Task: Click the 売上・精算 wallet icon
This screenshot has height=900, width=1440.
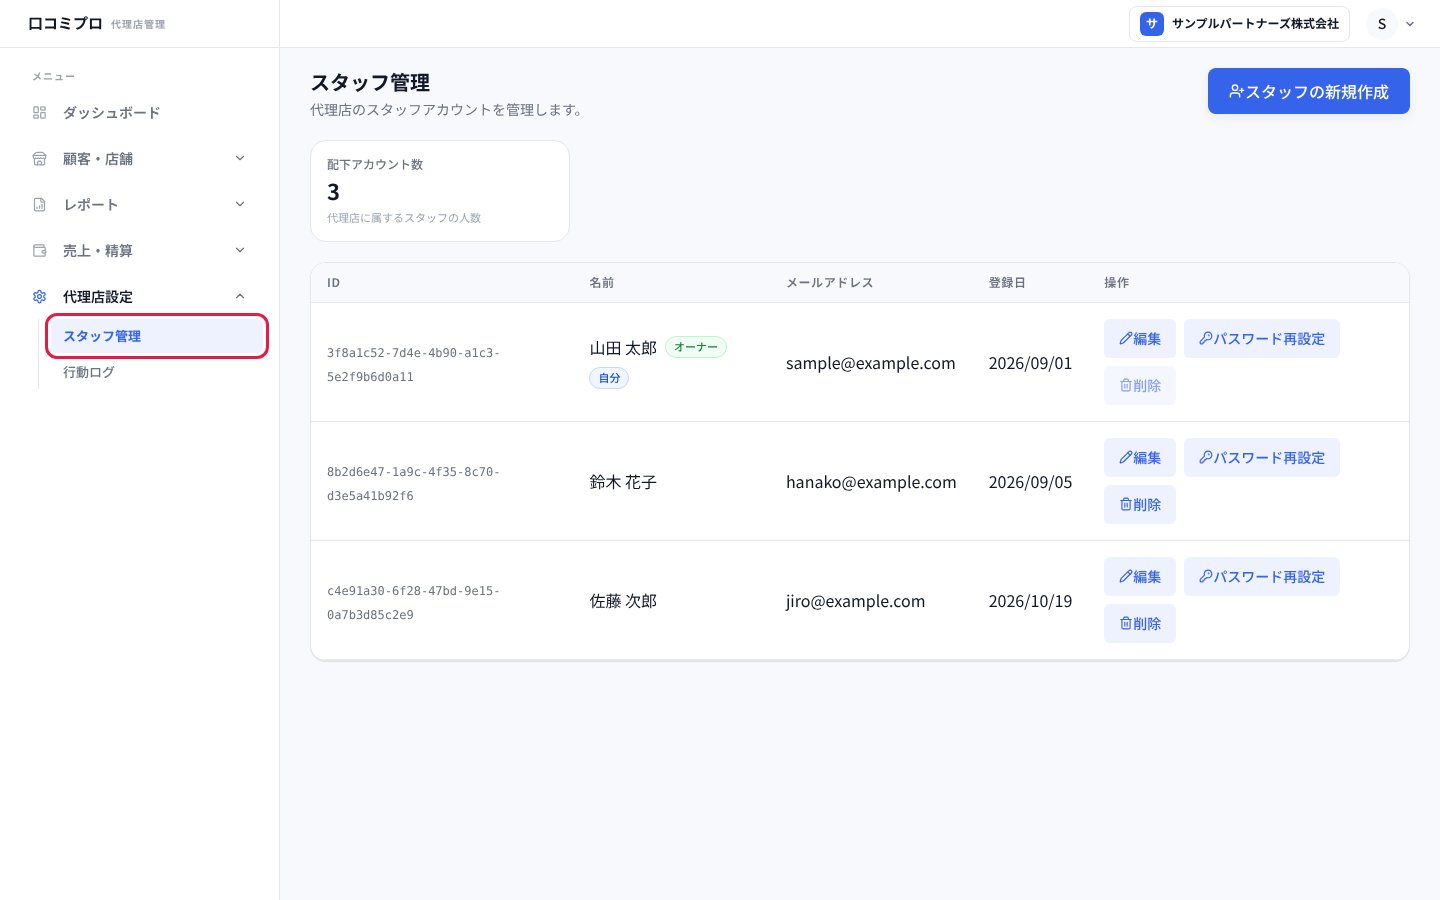Action: 40,251
